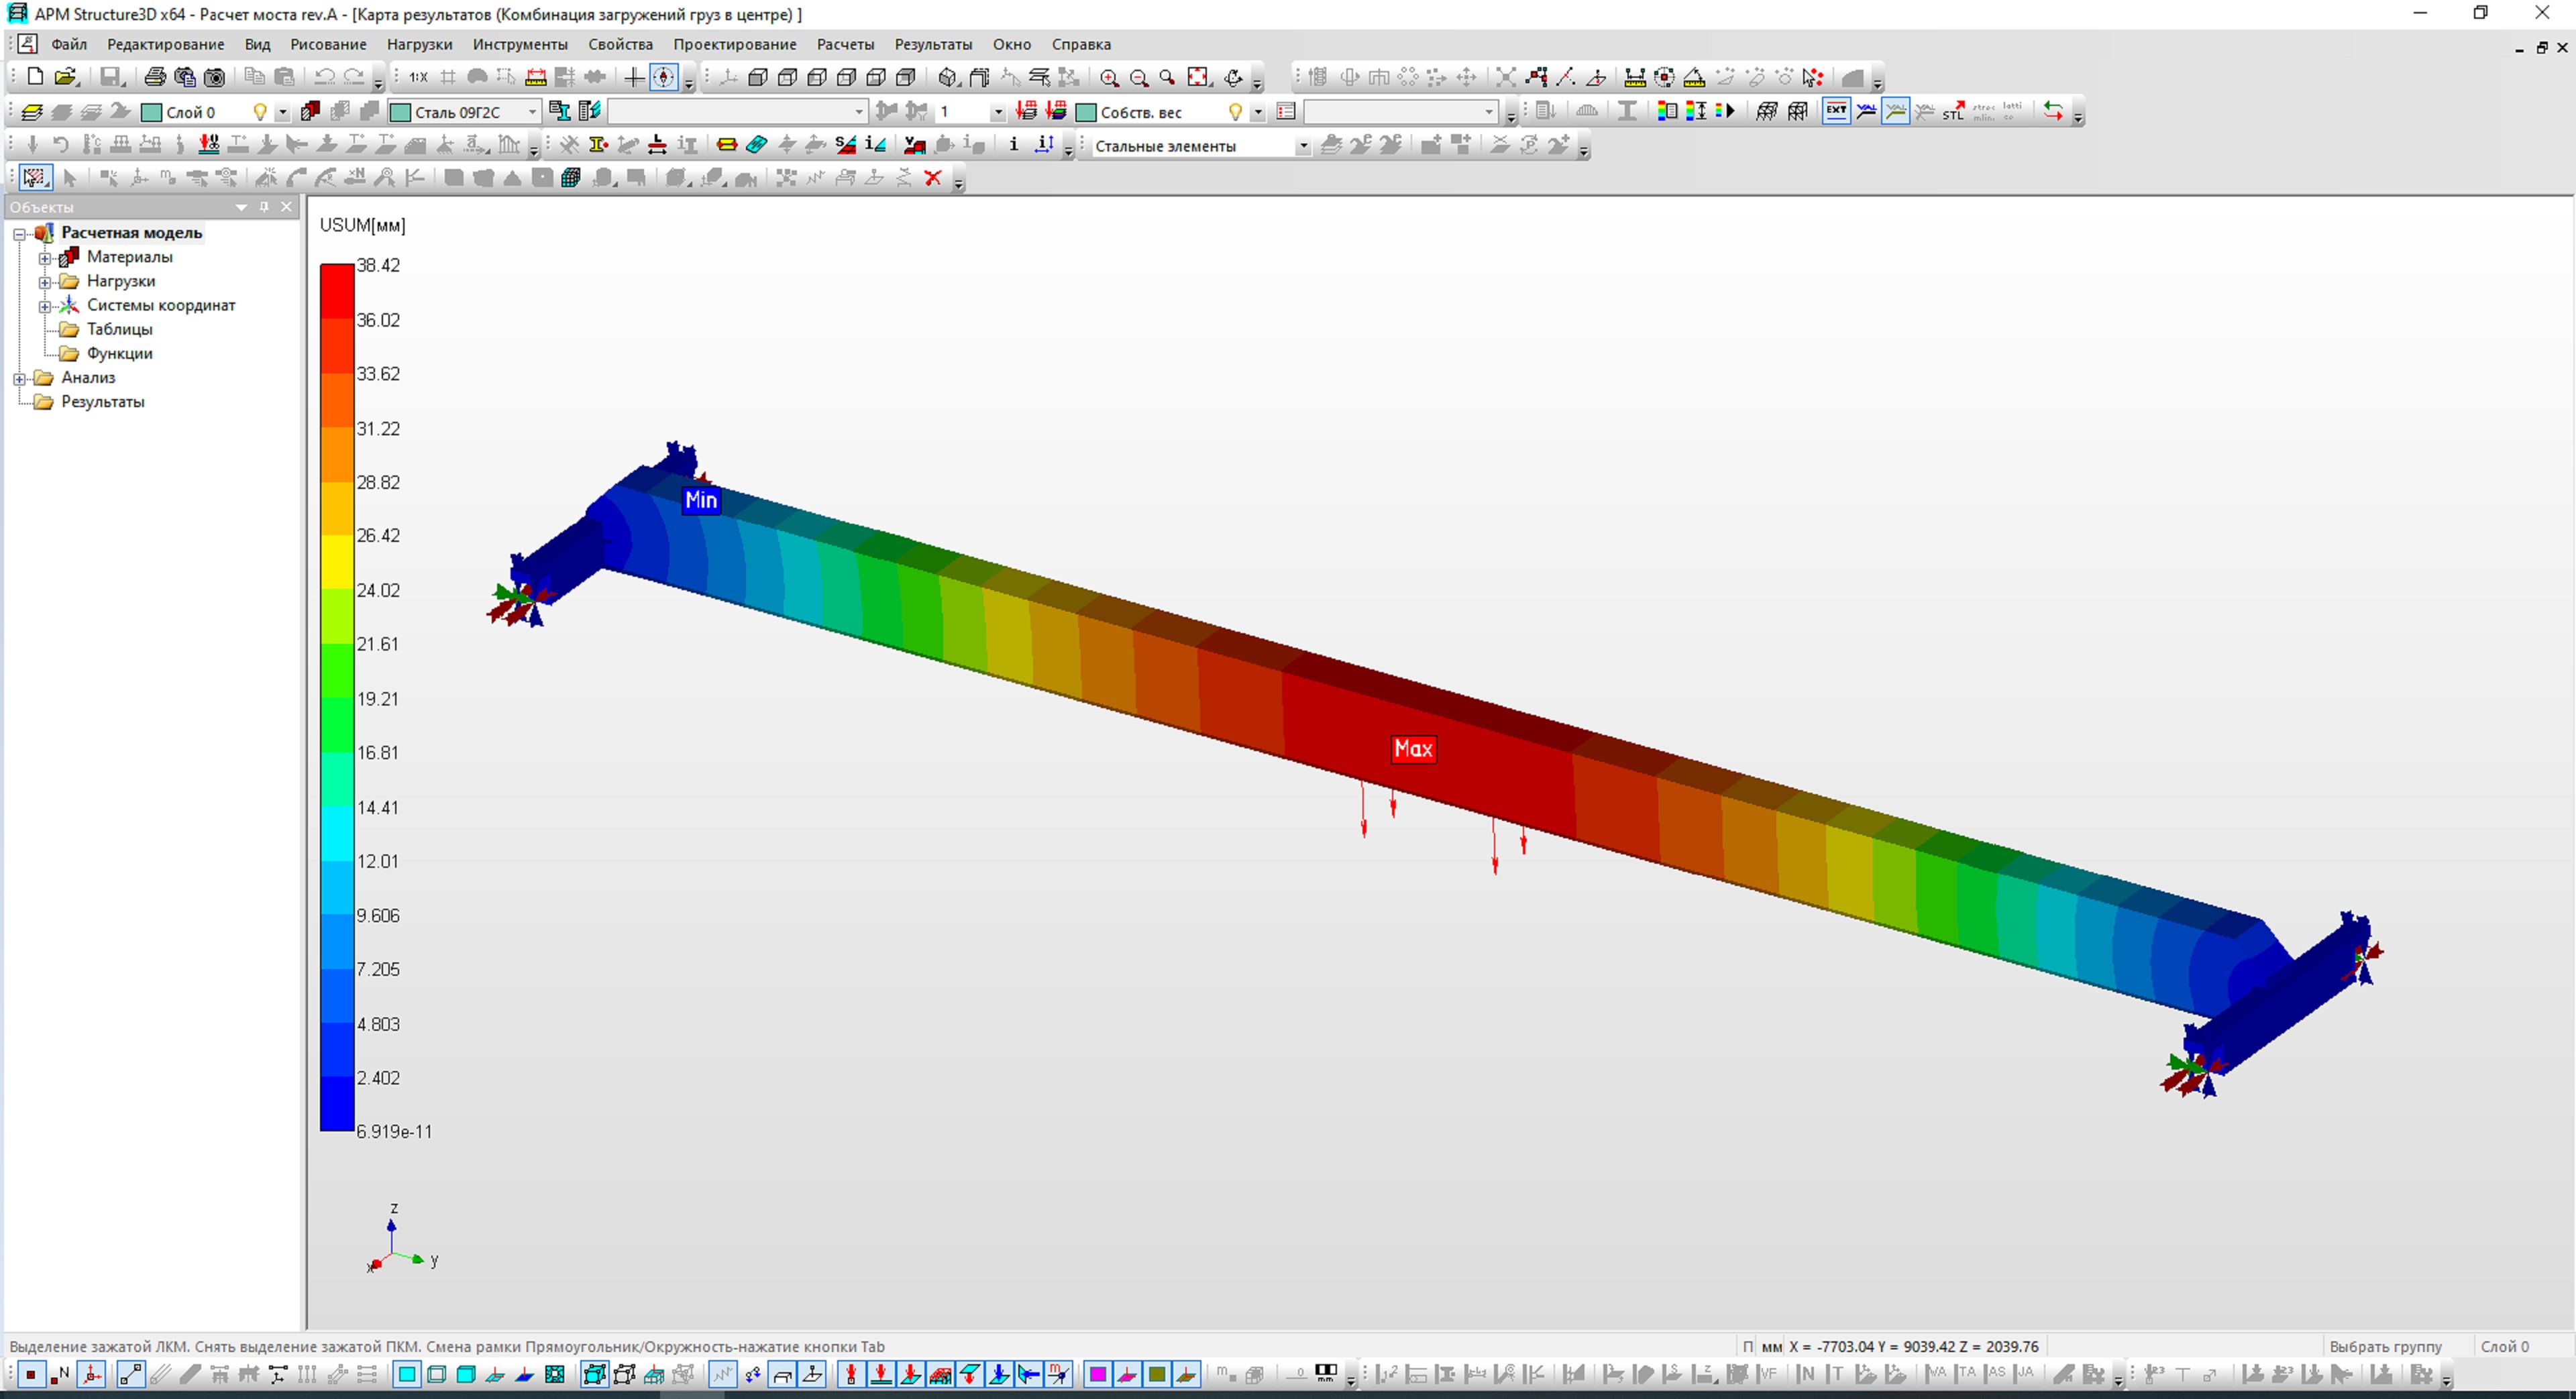Toggle the EXT extreme values display button
Image resolution: width=2576 pixels, height=1399 pixels.
tap(1836, 112)
